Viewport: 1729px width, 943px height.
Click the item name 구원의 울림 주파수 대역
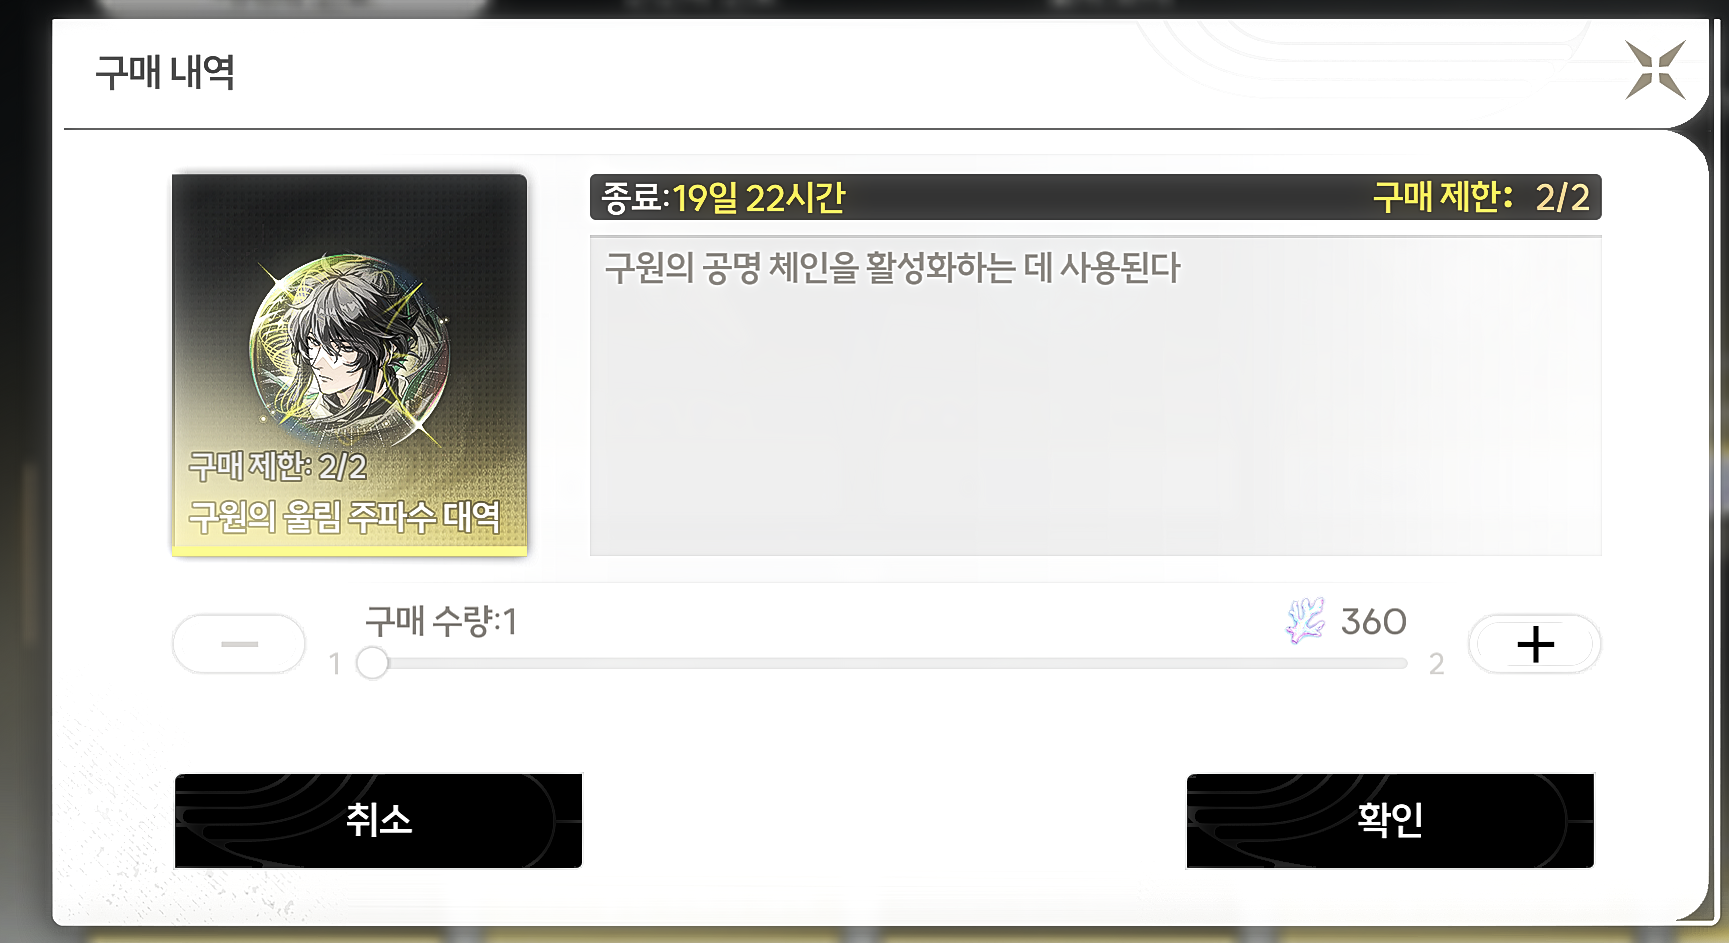coord(344,517)
